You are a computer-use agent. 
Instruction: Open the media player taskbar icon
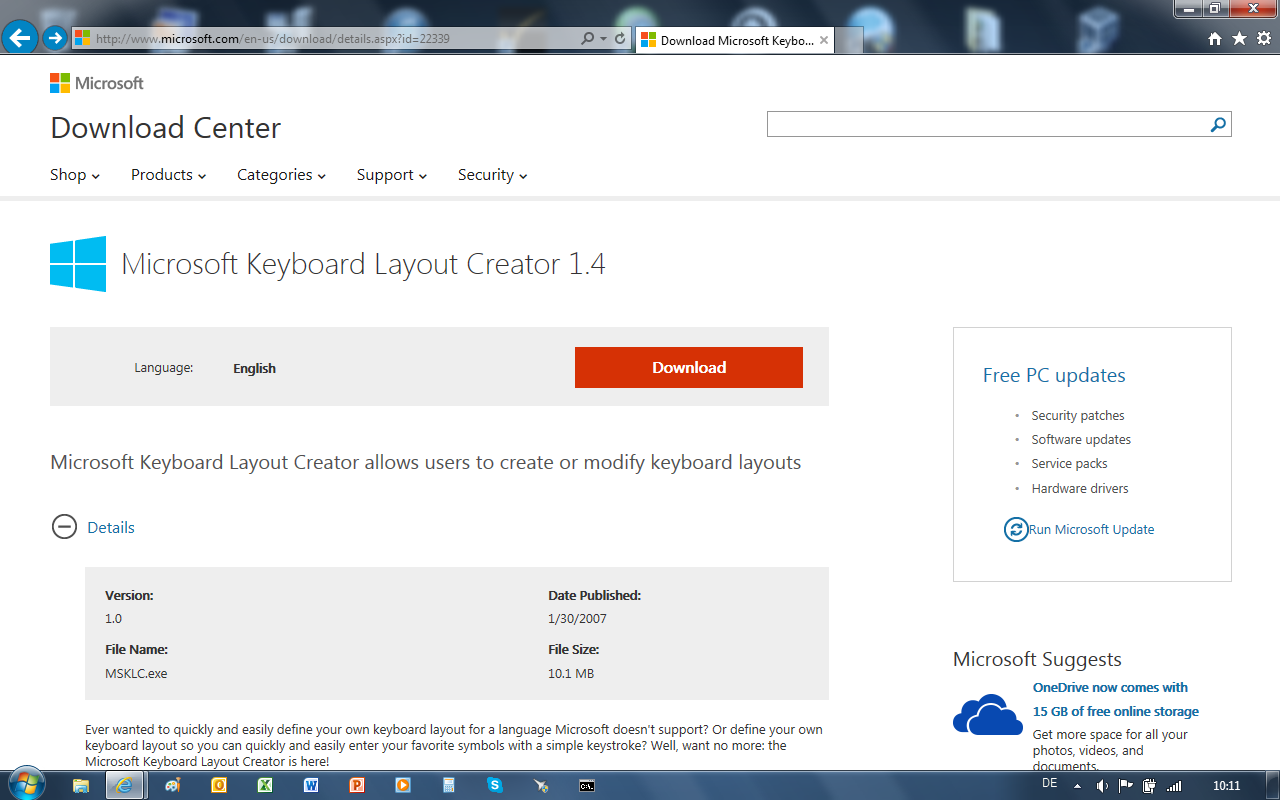click(403, 785)
